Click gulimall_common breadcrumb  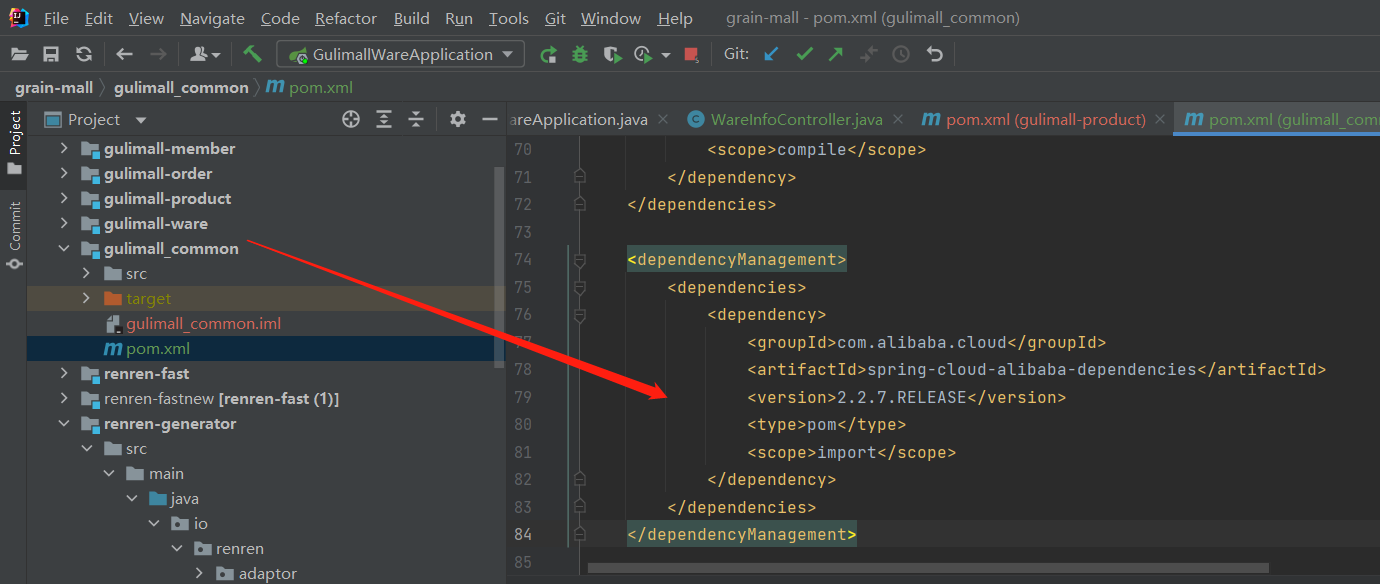pyautogui.click(x=181, y=87)
